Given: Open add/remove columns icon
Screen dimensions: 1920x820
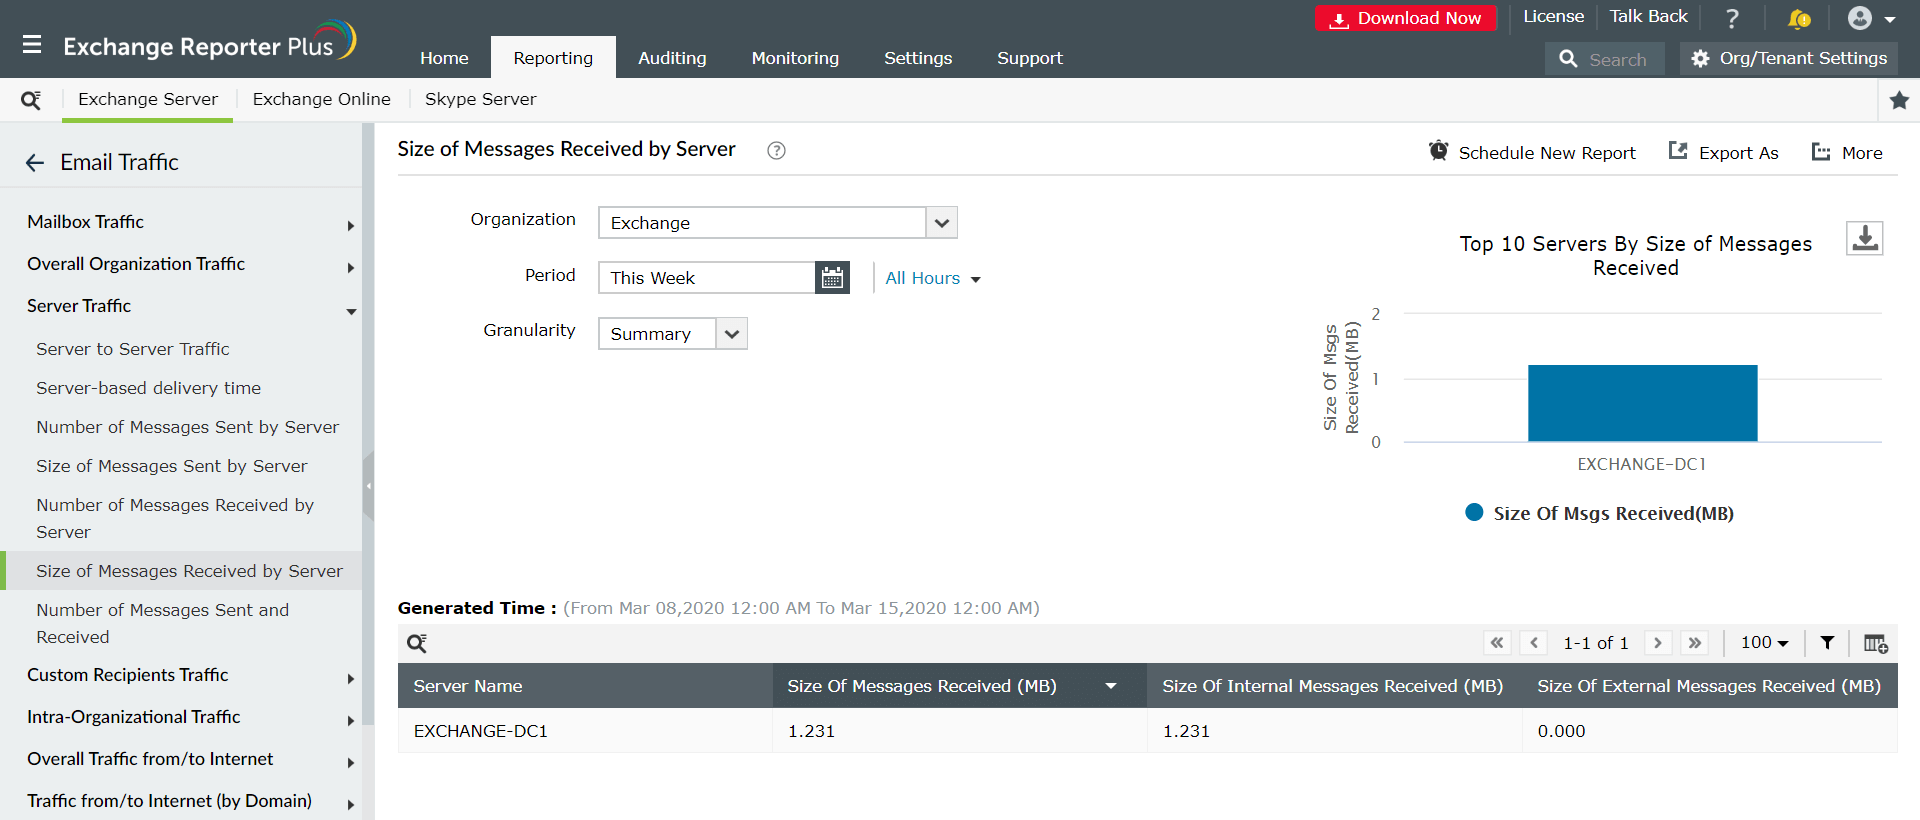Looking at the screenshot, I should pyautogui.click(x=1876, y=643).
